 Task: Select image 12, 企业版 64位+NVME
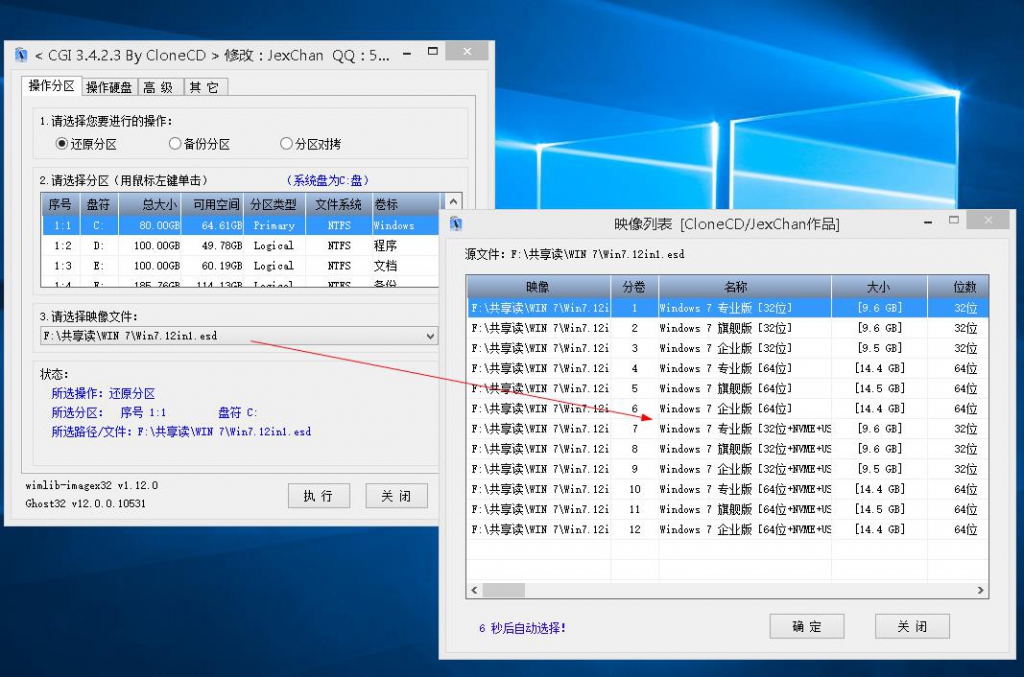[x=728, y=529]
